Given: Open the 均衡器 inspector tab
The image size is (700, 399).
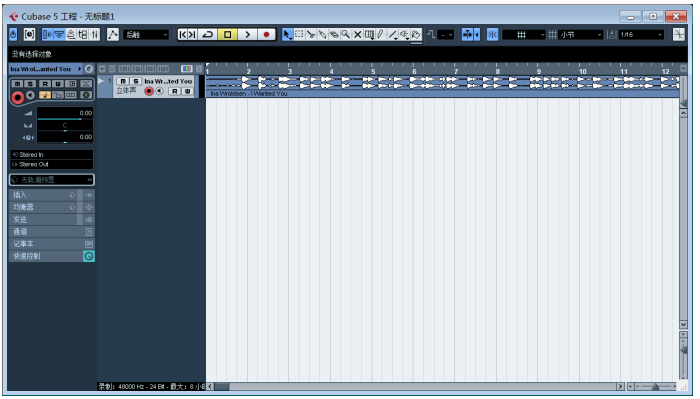Looking at the screenshot, I should click(x=42, y=207).
